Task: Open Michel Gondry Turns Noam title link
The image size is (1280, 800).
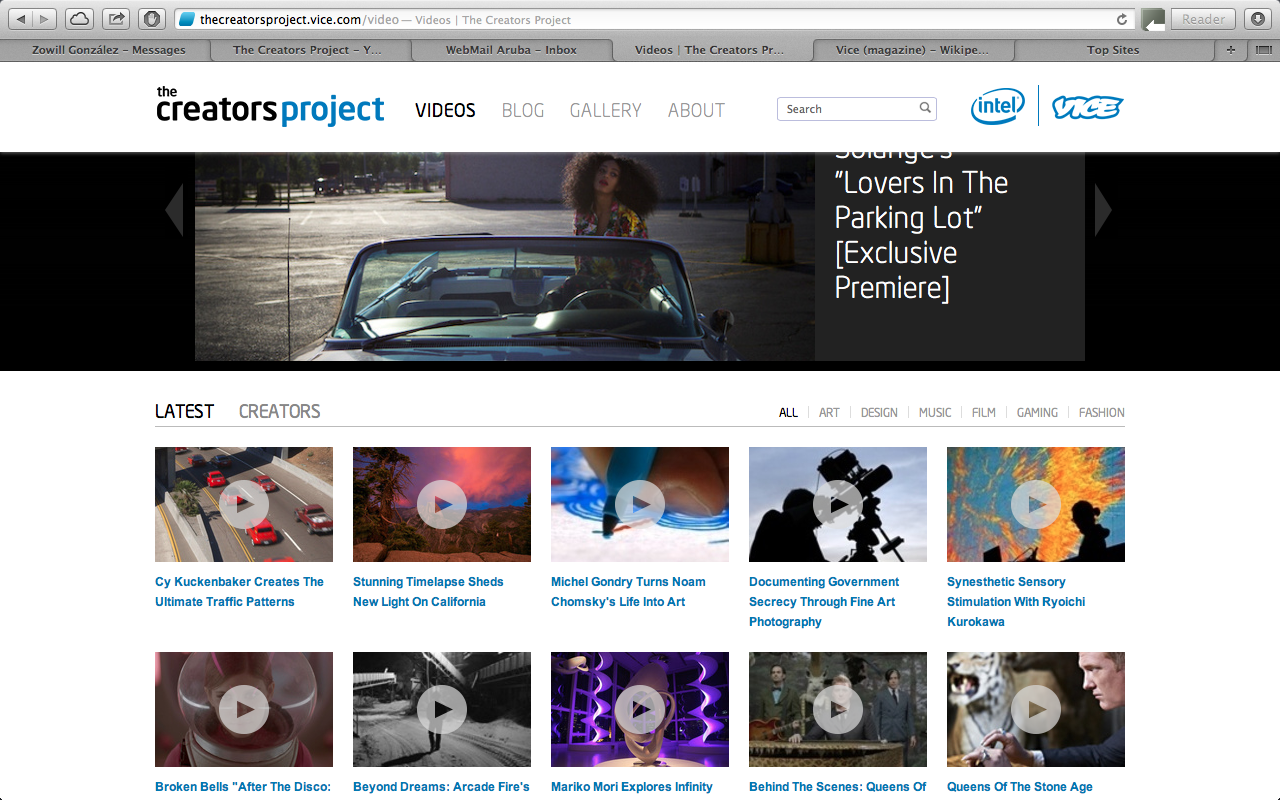Action: coord(628,592)
